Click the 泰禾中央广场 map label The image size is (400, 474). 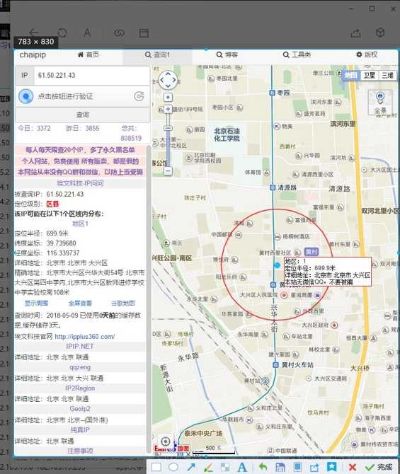pyautogui.click(x=203, y=434)
